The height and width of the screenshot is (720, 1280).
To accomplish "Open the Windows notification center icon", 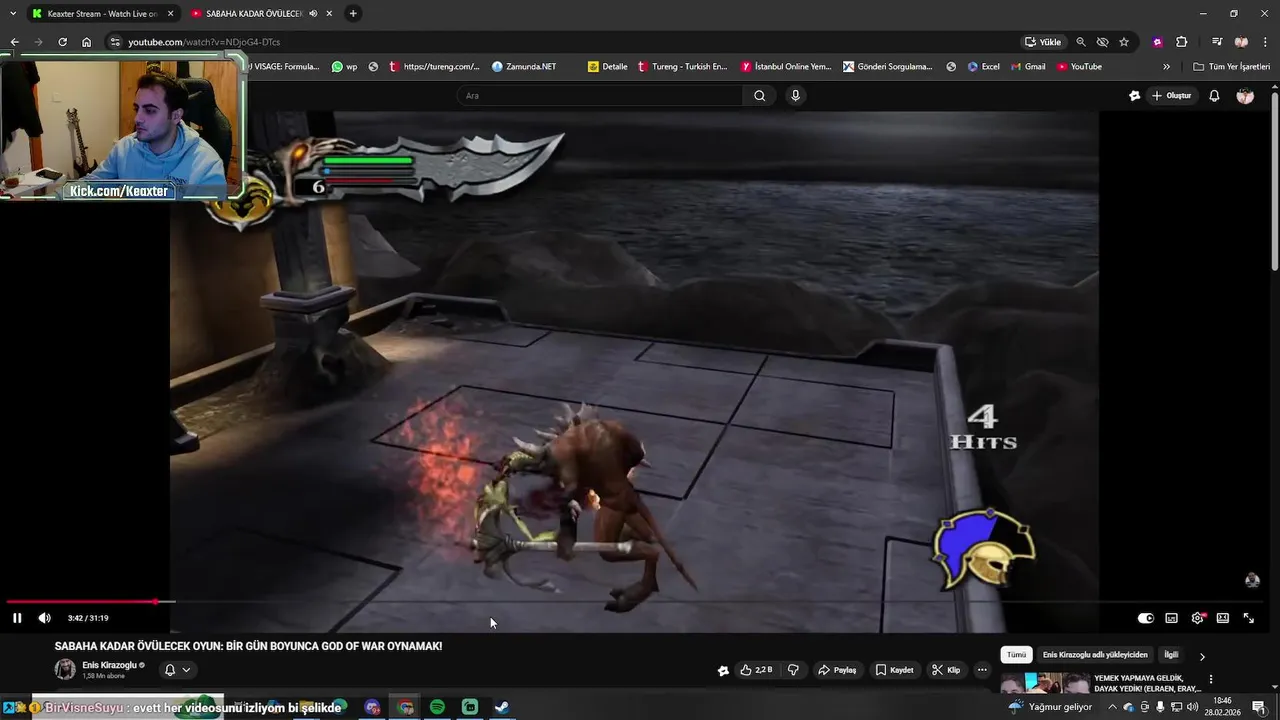I will tap(1259, 707).
